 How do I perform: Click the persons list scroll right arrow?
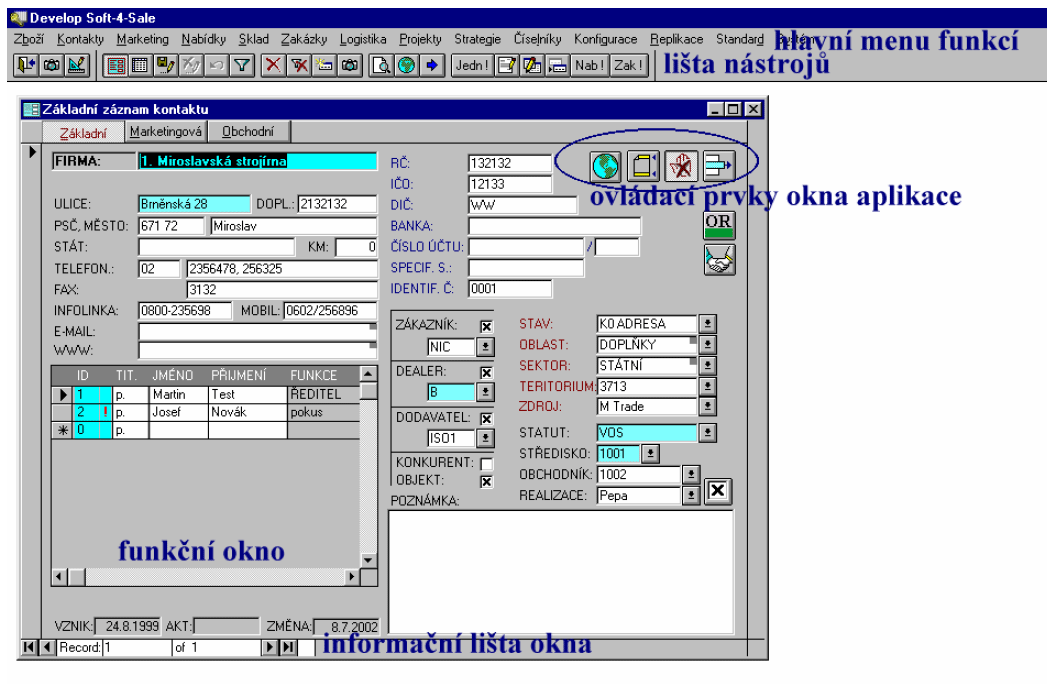pyautogui.click(x=352, y=576)
